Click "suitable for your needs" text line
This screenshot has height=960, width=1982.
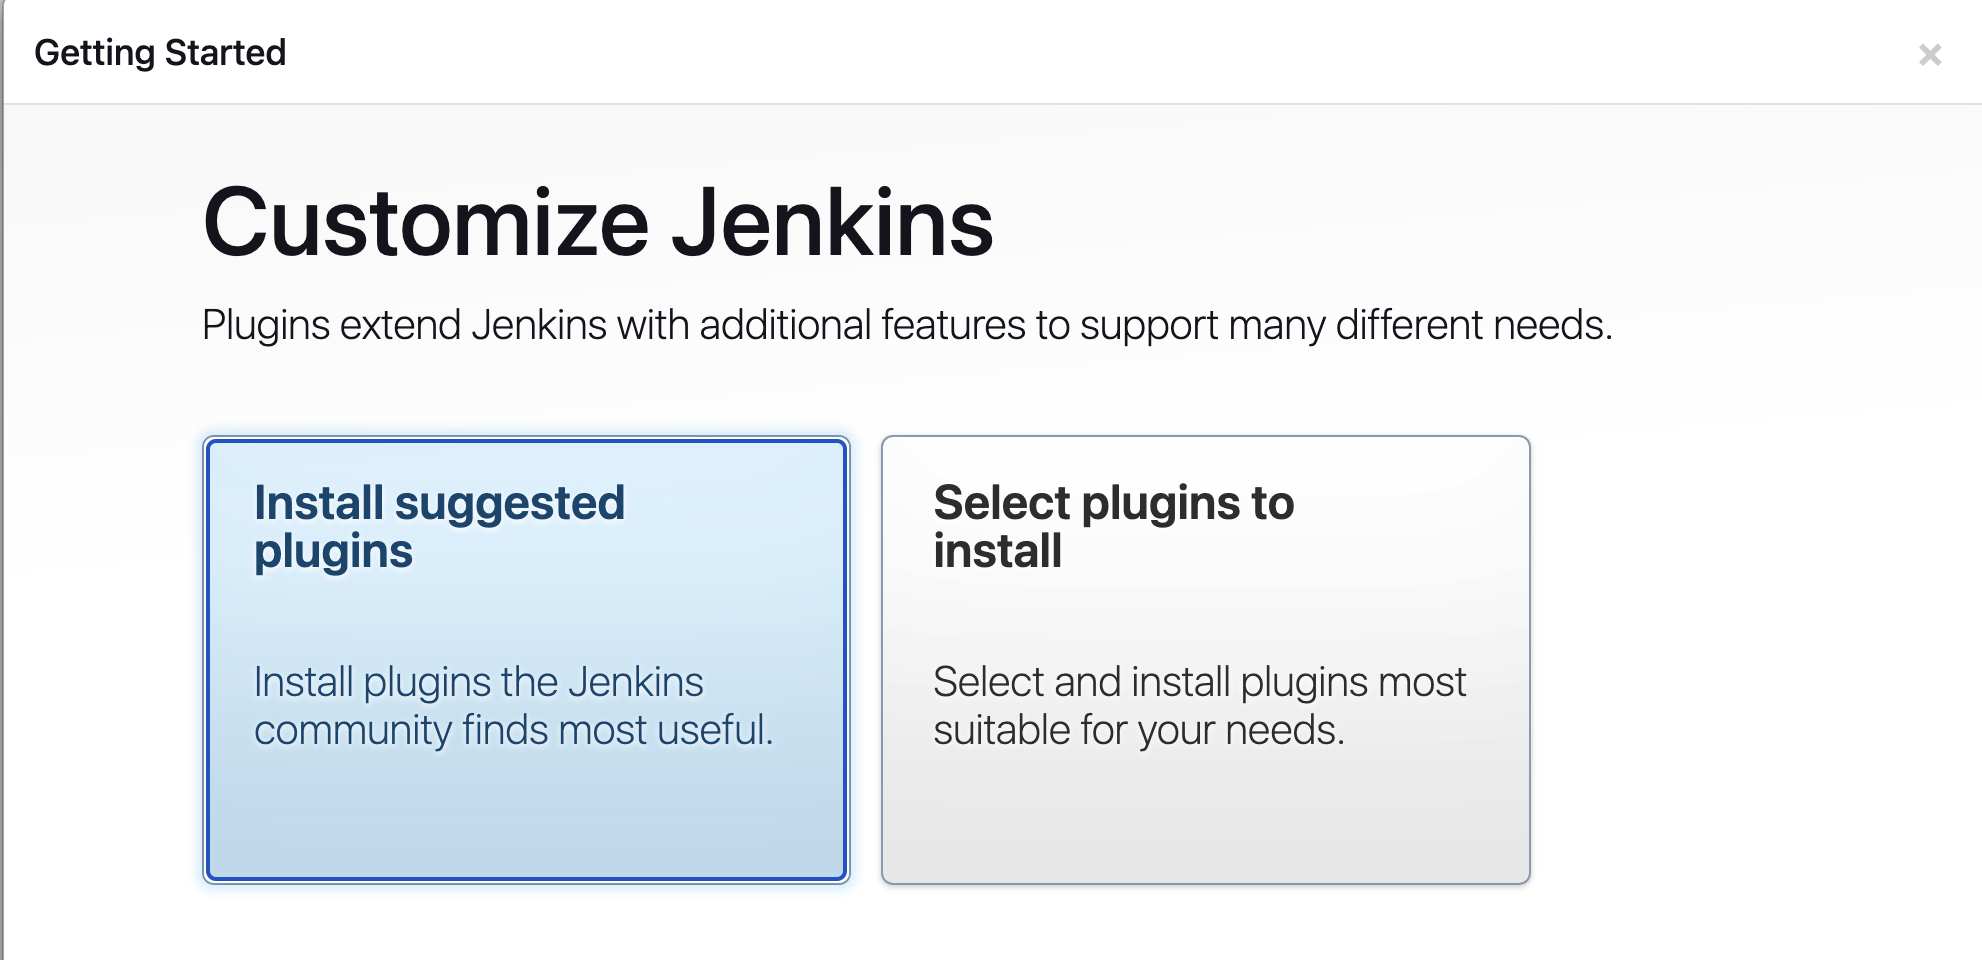[x=1138, y=731]
